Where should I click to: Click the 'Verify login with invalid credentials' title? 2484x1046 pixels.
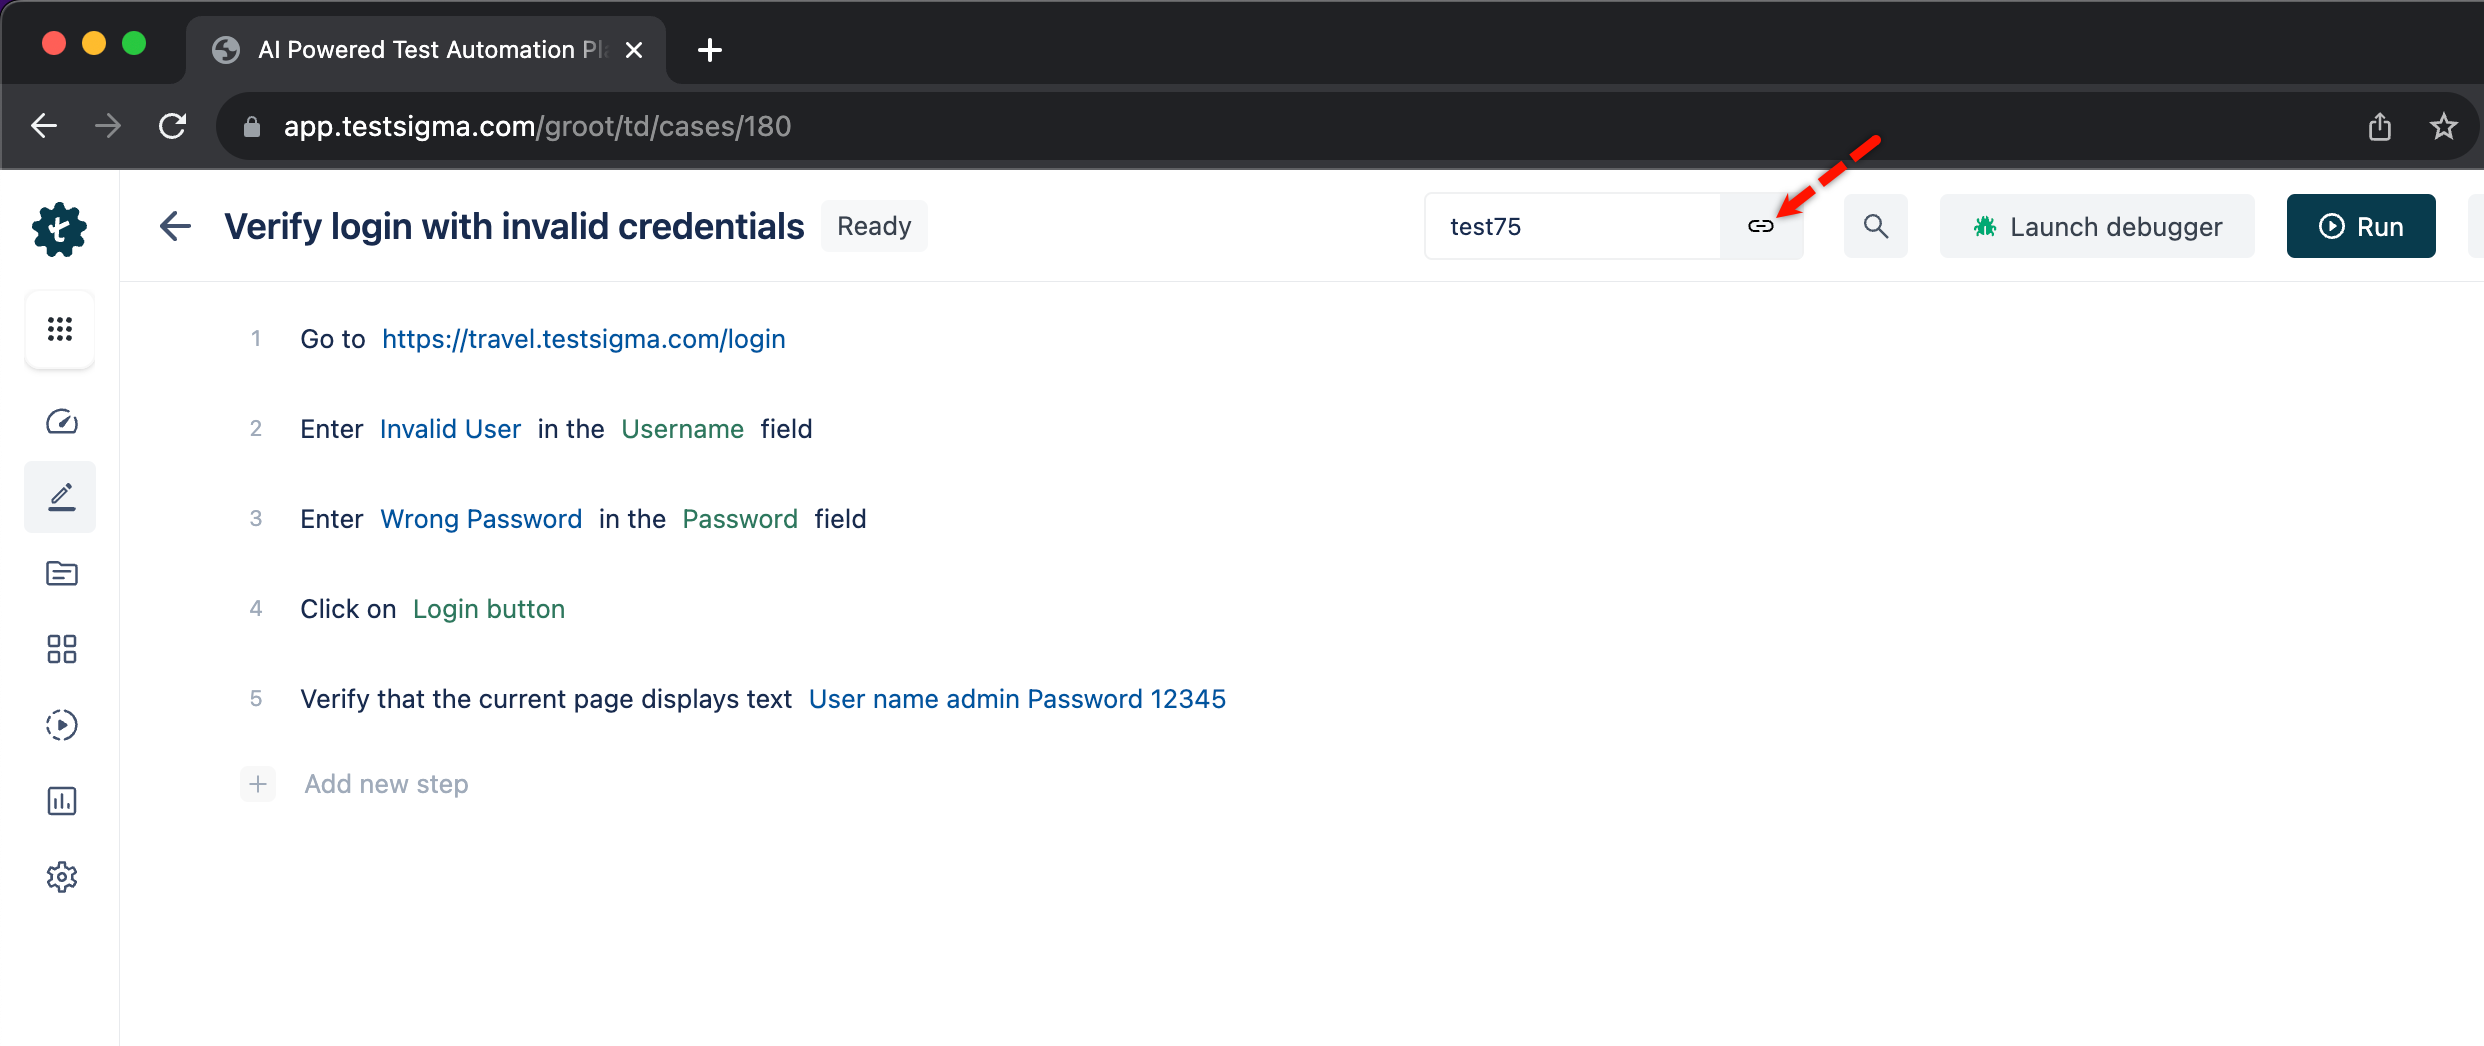(514, 226)
